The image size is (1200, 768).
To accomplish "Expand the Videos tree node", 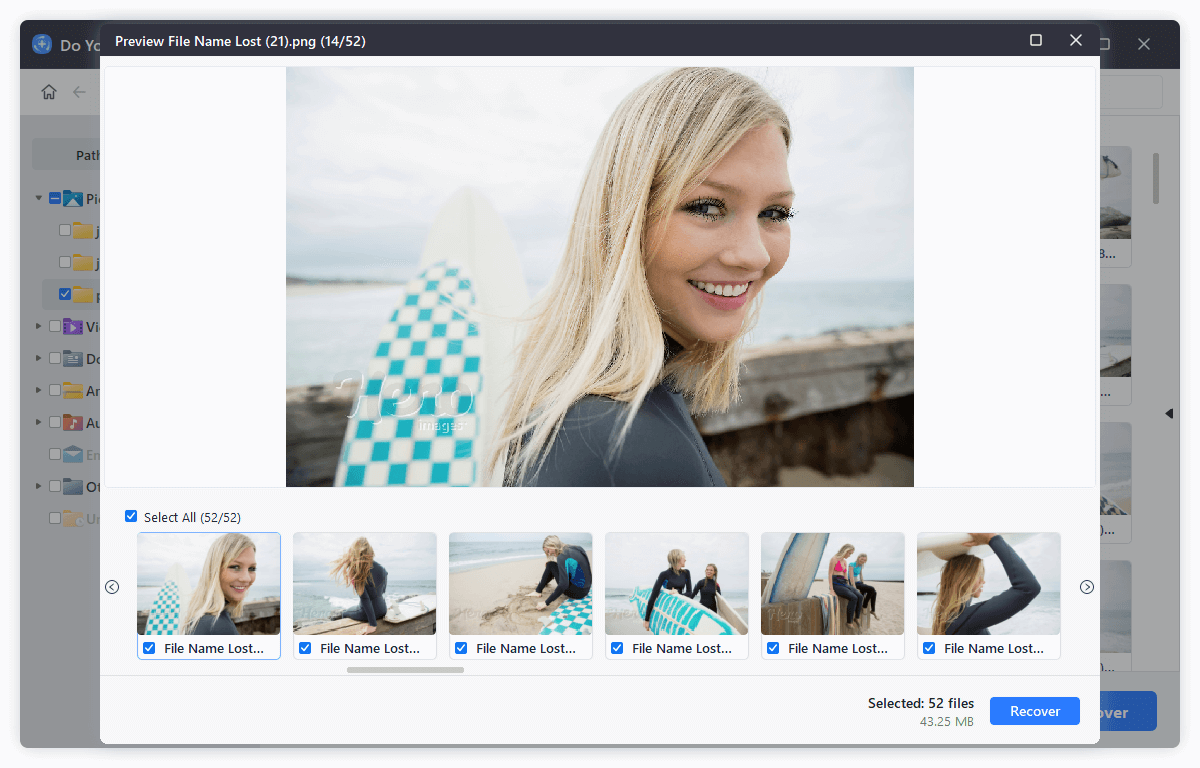I will coord(39,327).
